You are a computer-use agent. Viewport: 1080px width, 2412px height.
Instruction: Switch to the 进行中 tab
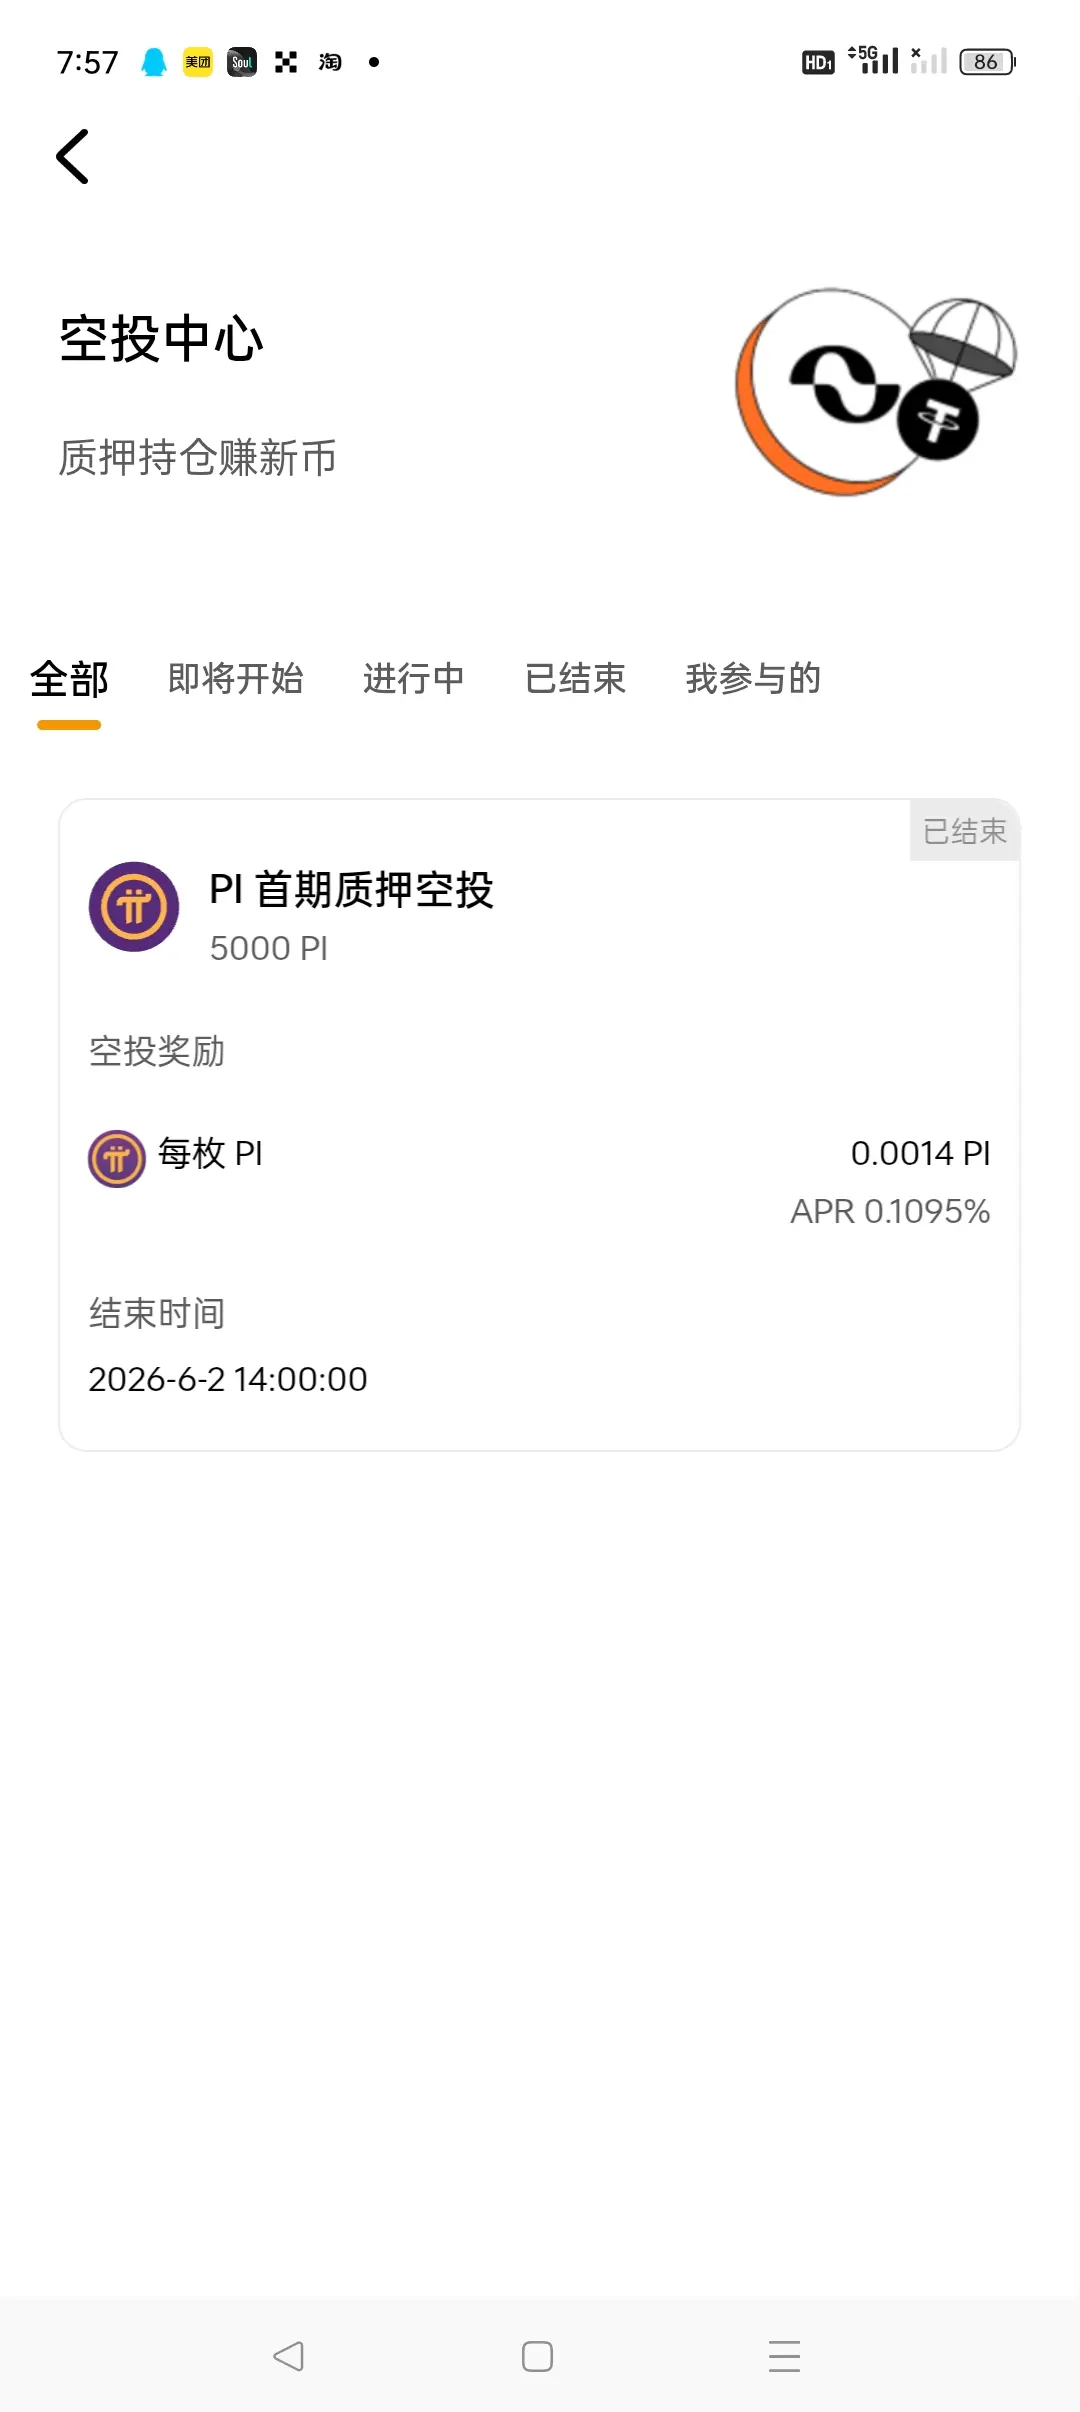[414, 679]
